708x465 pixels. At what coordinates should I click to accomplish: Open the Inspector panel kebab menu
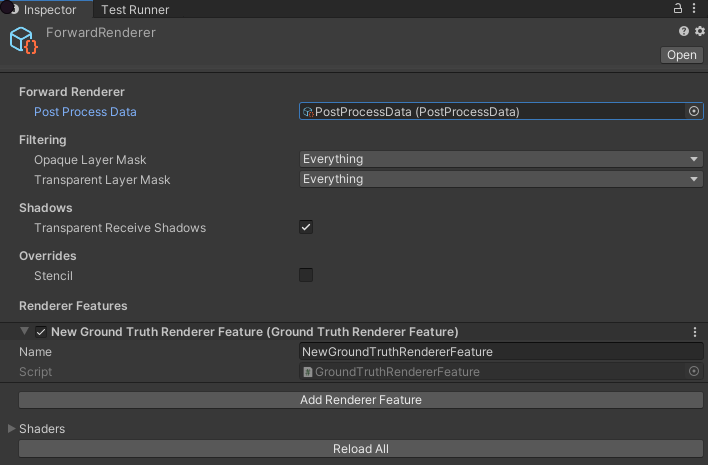[695, 9]
